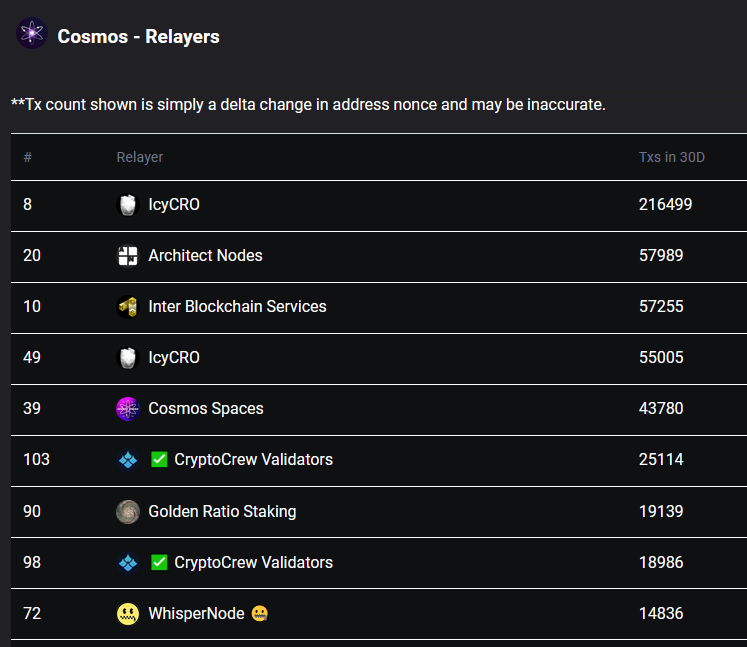The height and width of the screenshot is (647, 747).
Task: Sort by the # column header
Action: 28,157
